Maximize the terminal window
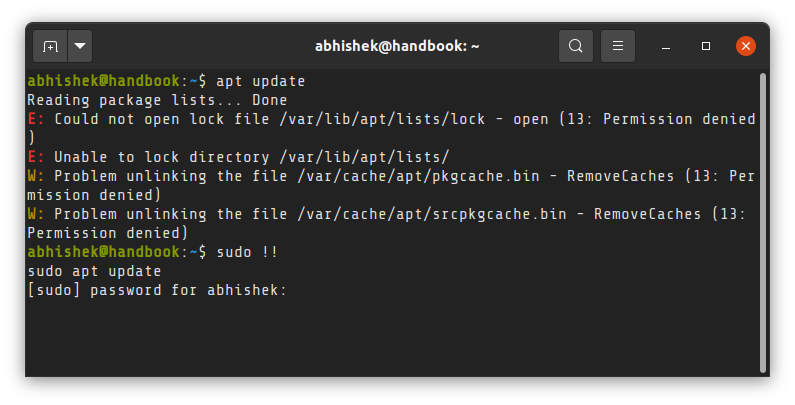 (x=705, y=46)
